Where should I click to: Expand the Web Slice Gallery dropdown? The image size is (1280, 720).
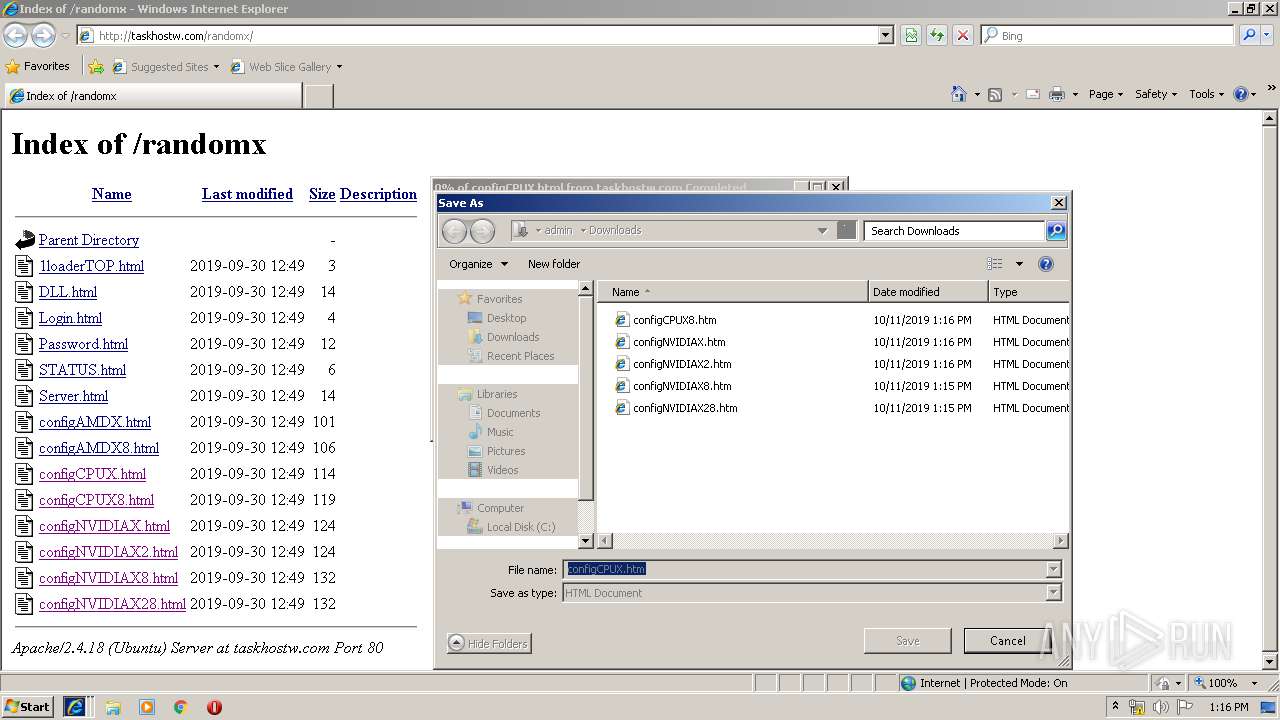pyautogui.click(x=339, y=67)
